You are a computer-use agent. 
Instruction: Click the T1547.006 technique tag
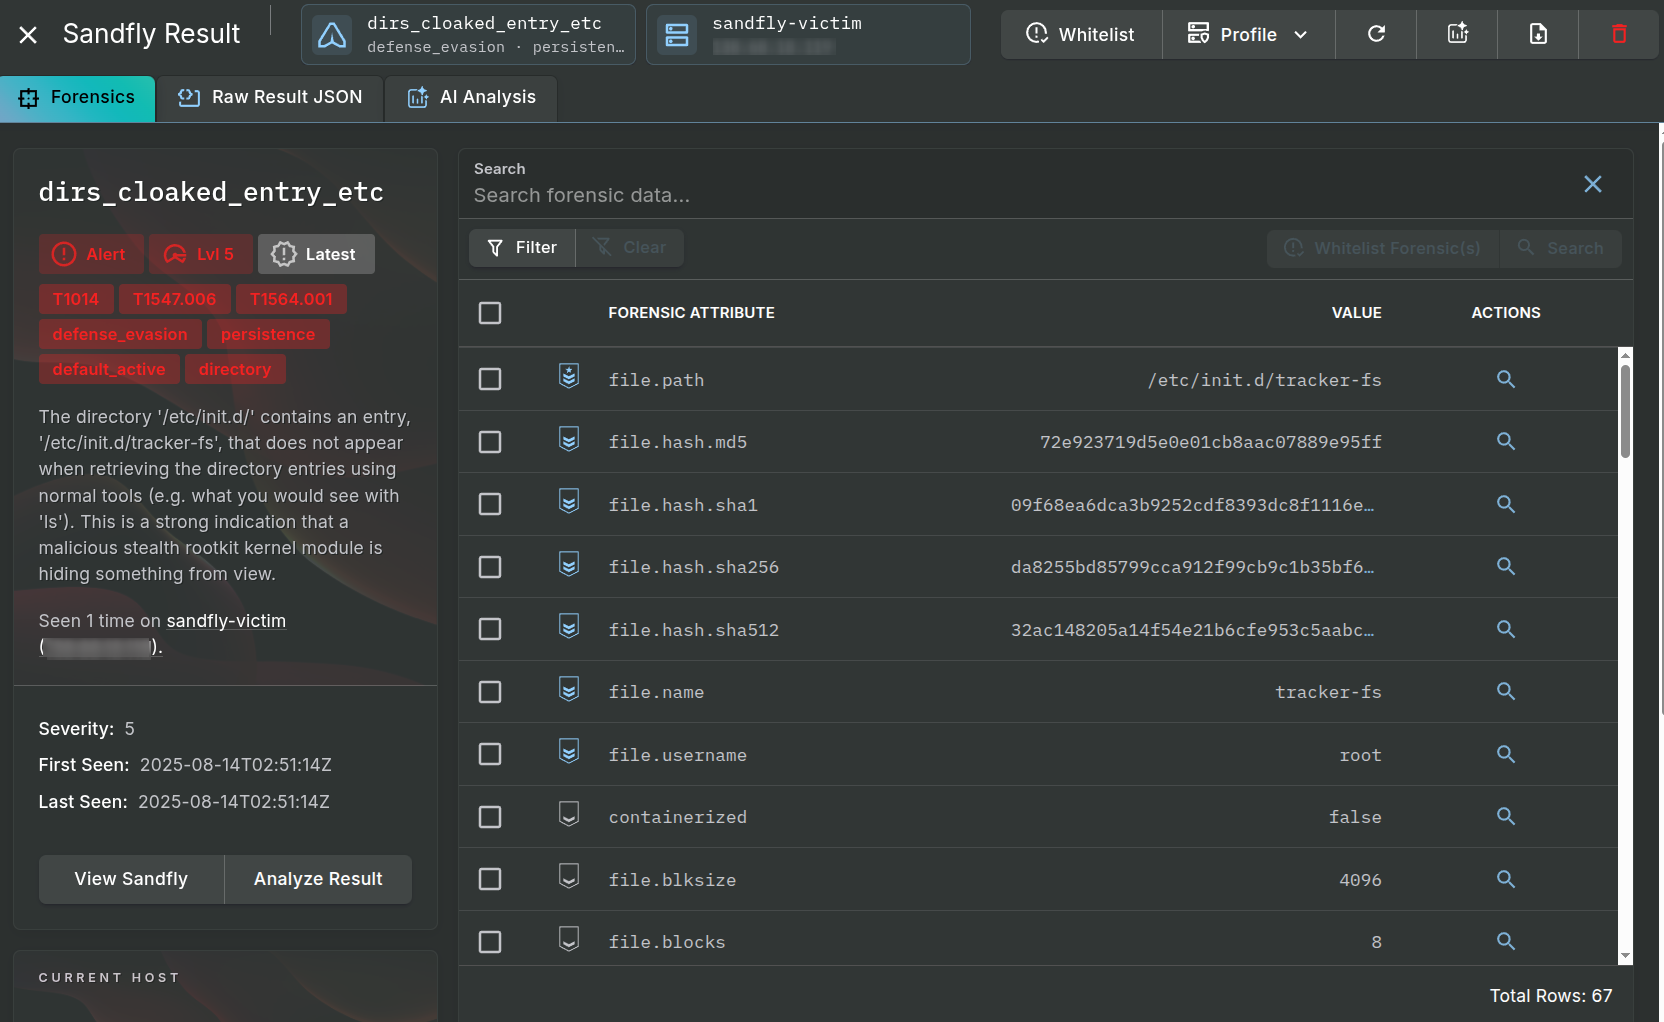point(175,299)
